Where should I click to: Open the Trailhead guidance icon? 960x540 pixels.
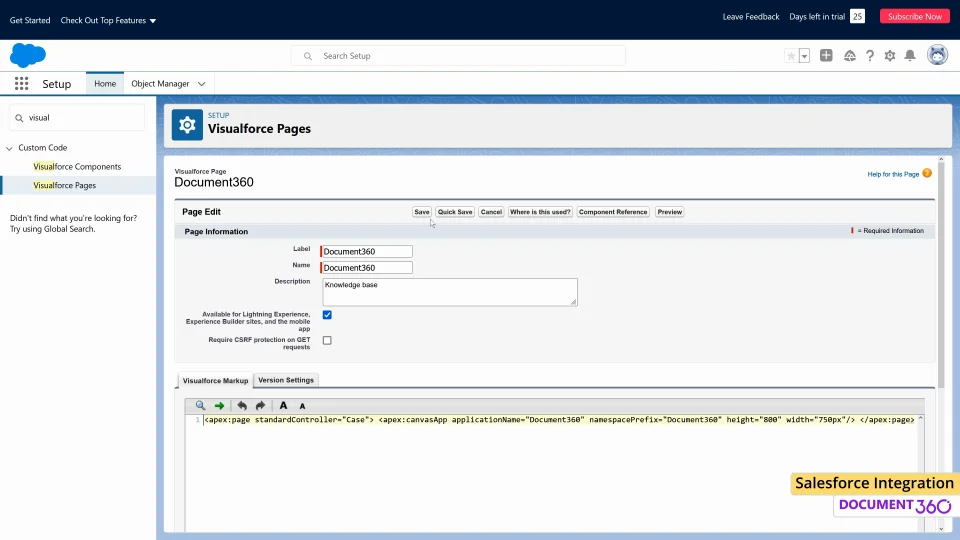[x=850, y=56]
